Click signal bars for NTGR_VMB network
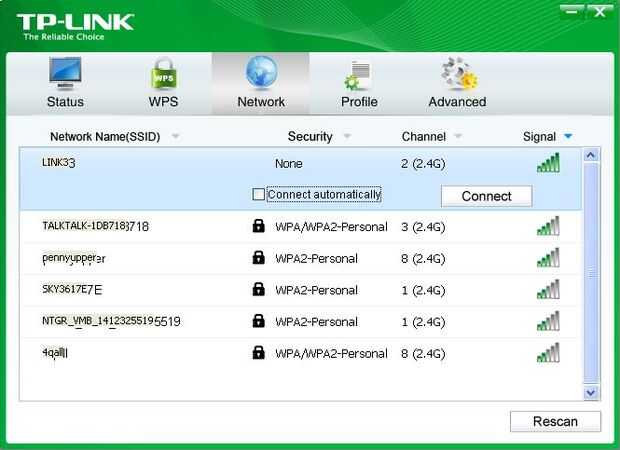Image resolution: width=620 pixels, height=450 pixels. coord(548,321)
